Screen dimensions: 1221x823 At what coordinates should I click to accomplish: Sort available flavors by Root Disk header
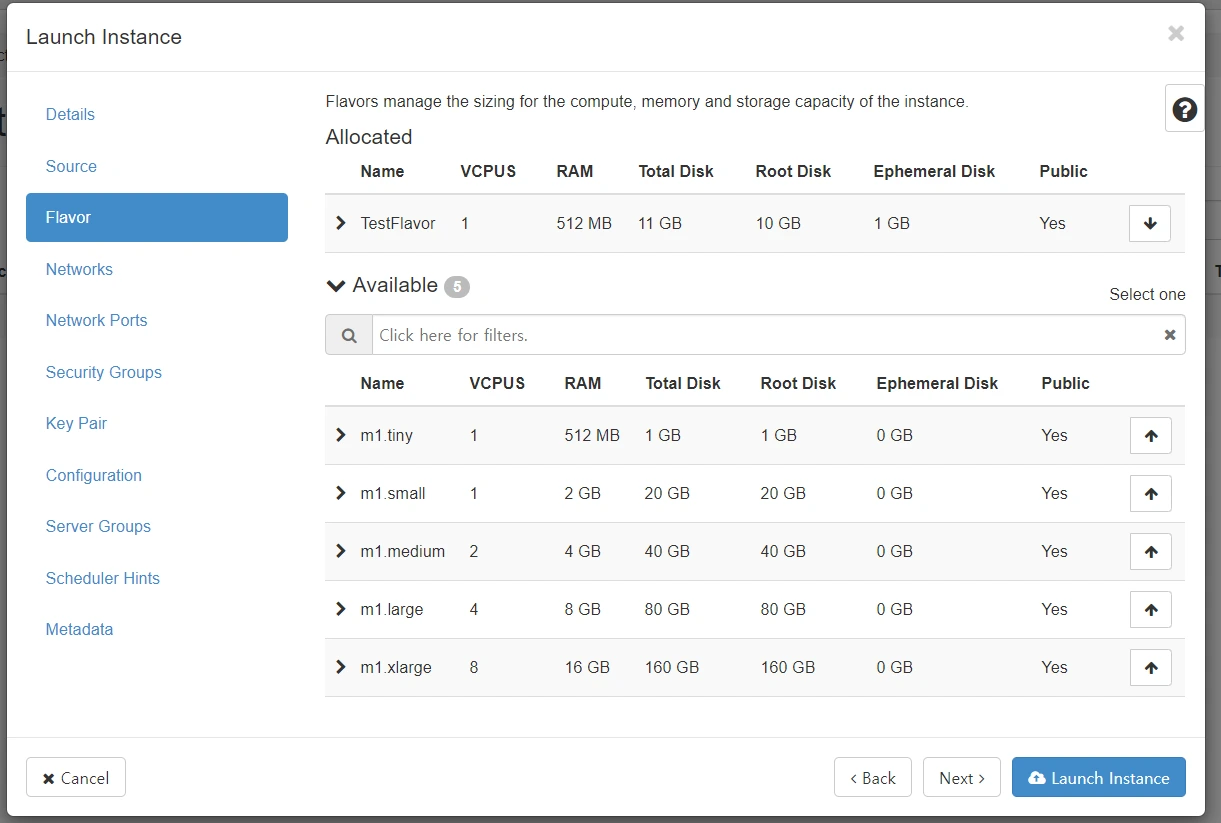pyautogui.click(x=798, y=383)
